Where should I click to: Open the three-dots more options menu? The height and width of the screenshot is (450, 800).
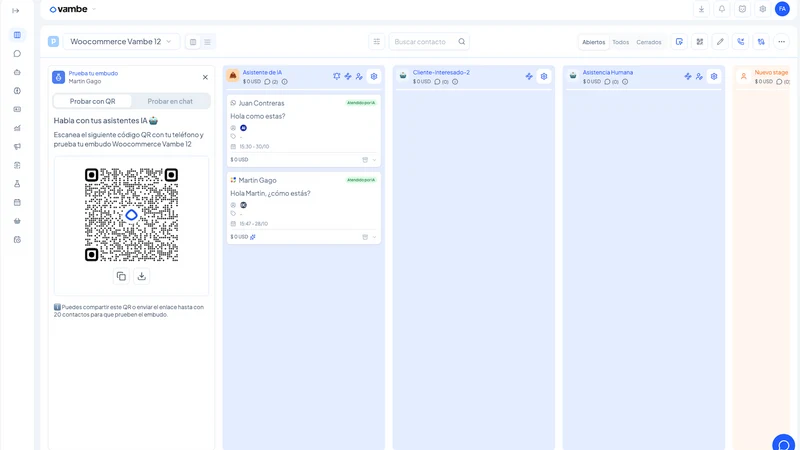point(782,42)
